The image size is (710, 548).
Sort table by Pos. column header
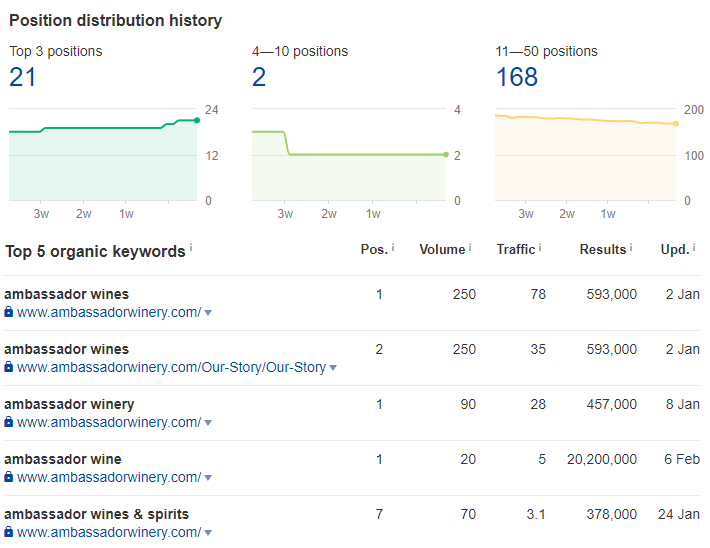click(374, 250)
